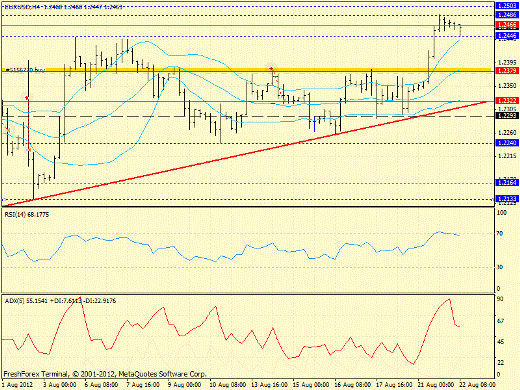Select the 9 Aug 00:00 date label
Screen dimensions: 520x390
(x=185, y=384)
